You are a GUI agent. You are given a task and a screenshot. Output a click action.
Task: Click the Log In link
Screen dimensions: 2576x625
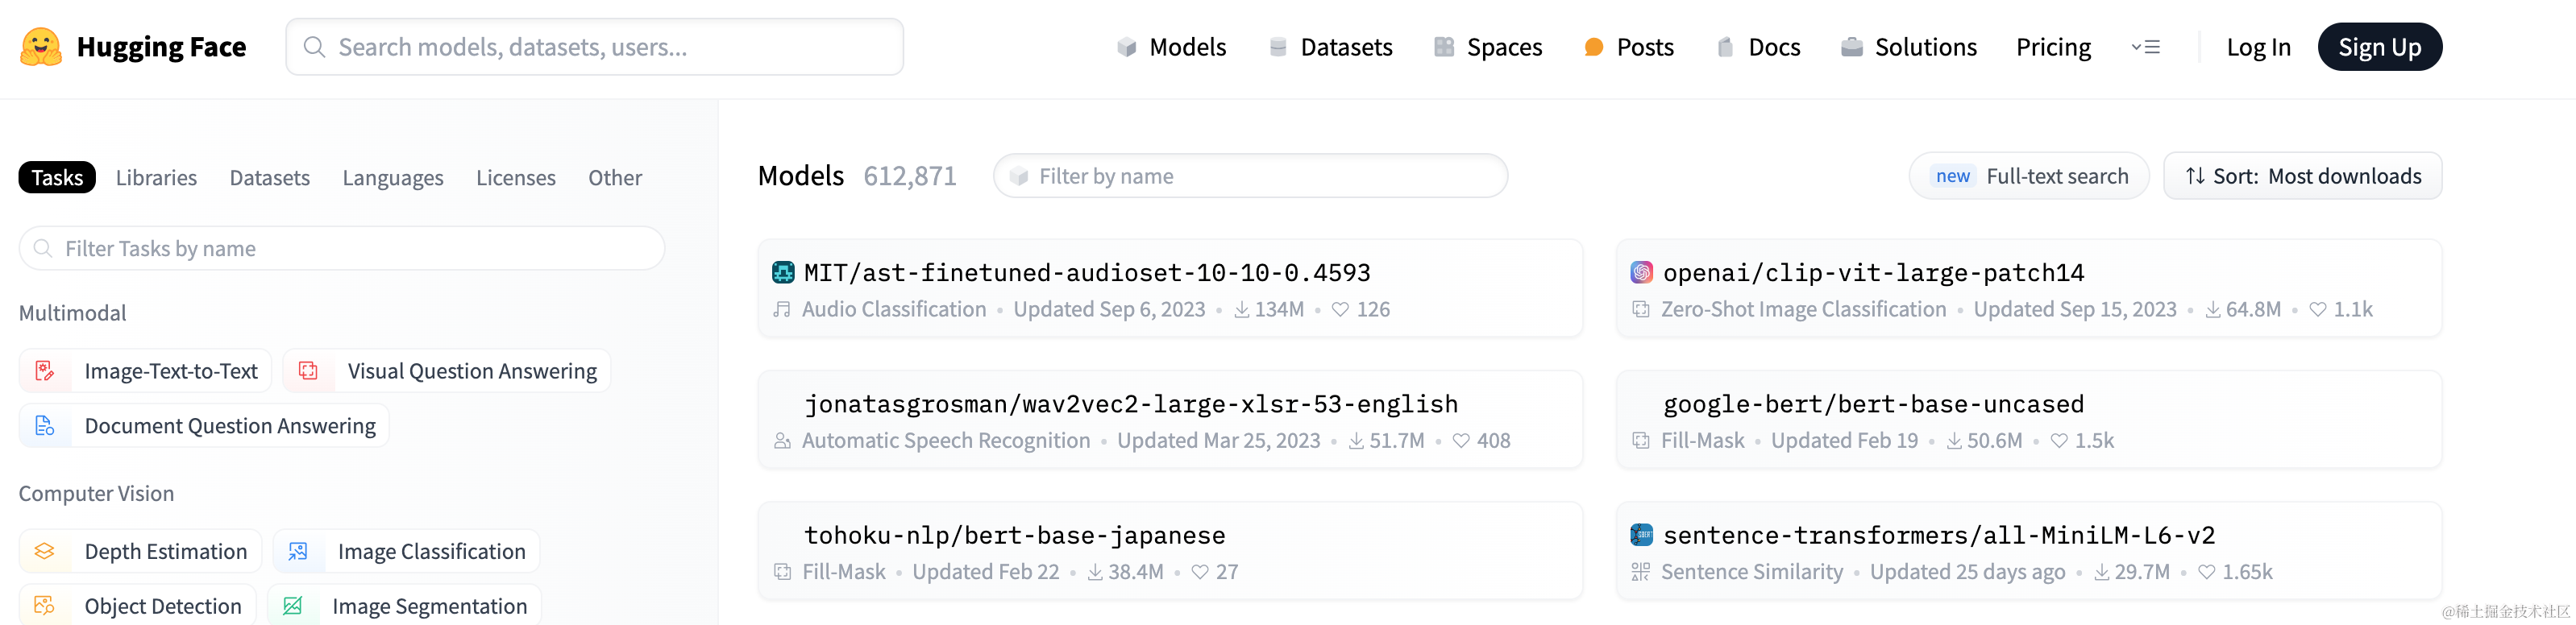click(x=2258, y=47)
